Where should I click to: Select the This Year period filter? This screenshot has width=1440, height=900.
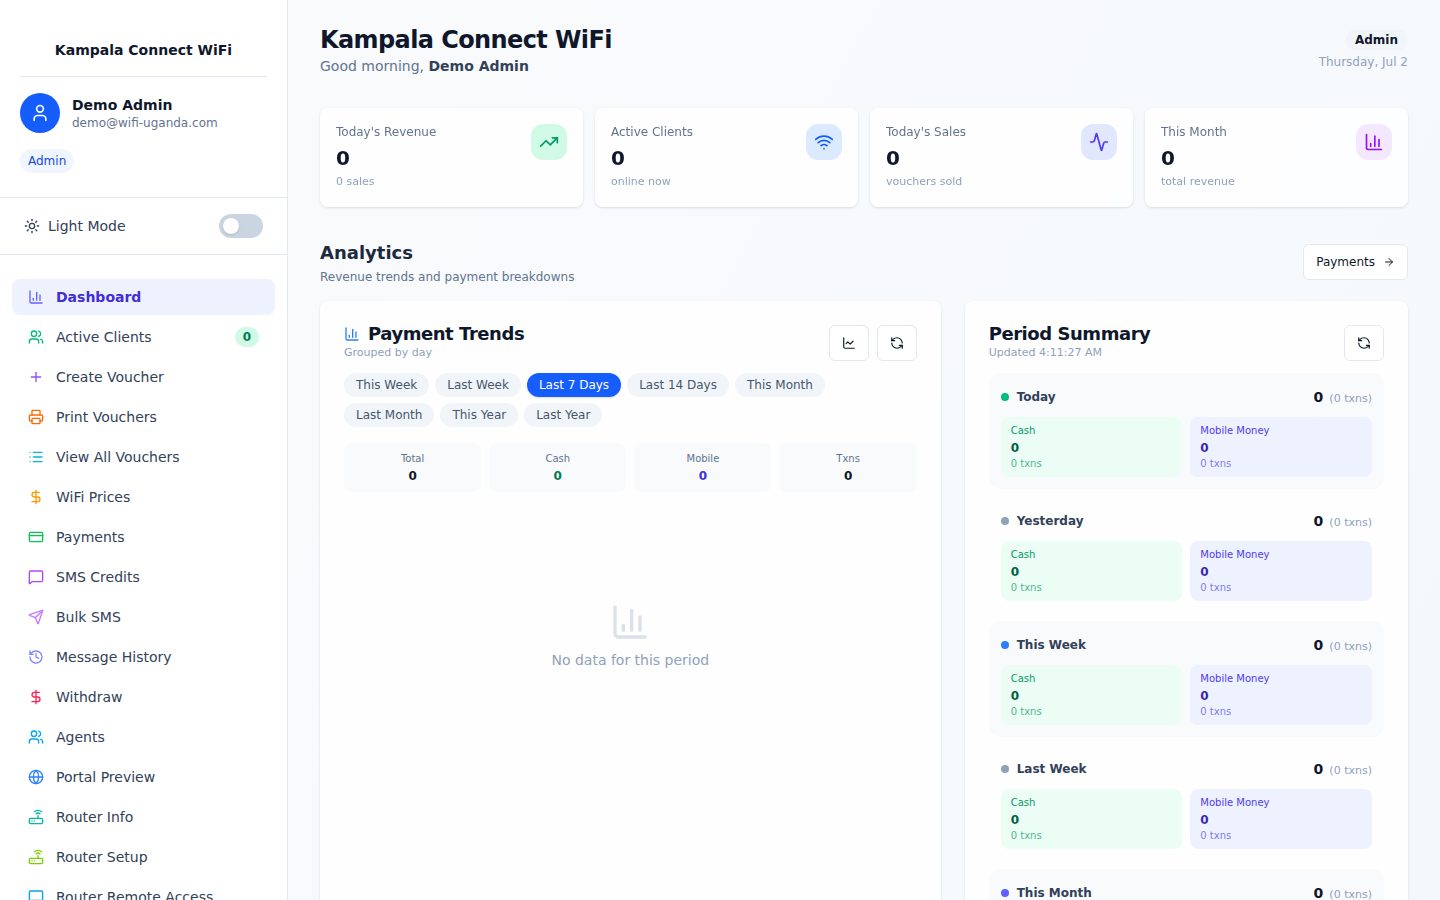[x=479, y=415]
